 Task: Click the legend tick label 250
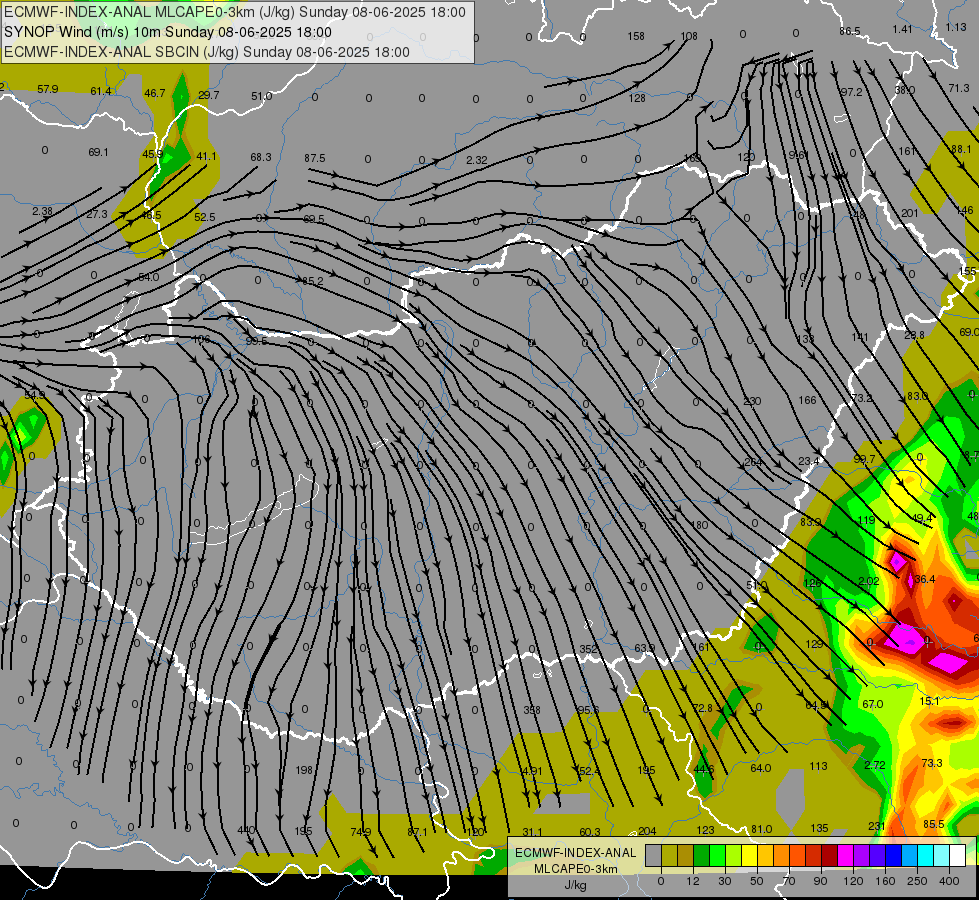[x=917, y=881]
